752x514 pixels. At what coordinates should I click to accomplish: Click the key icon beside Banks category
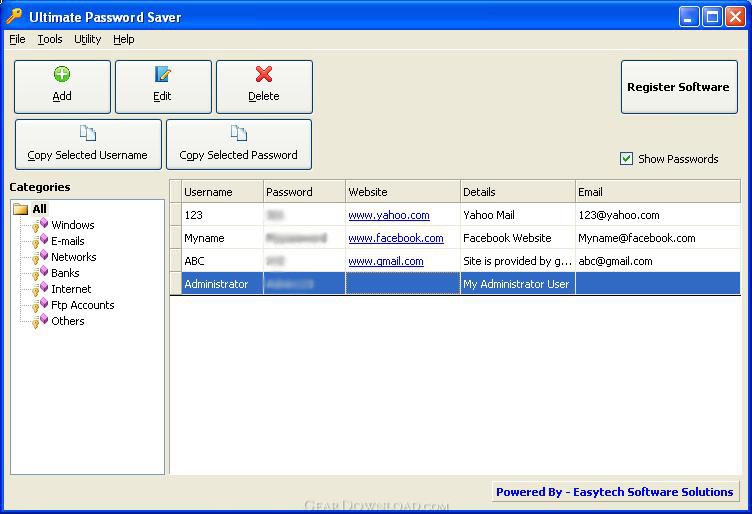click(40, 273)
